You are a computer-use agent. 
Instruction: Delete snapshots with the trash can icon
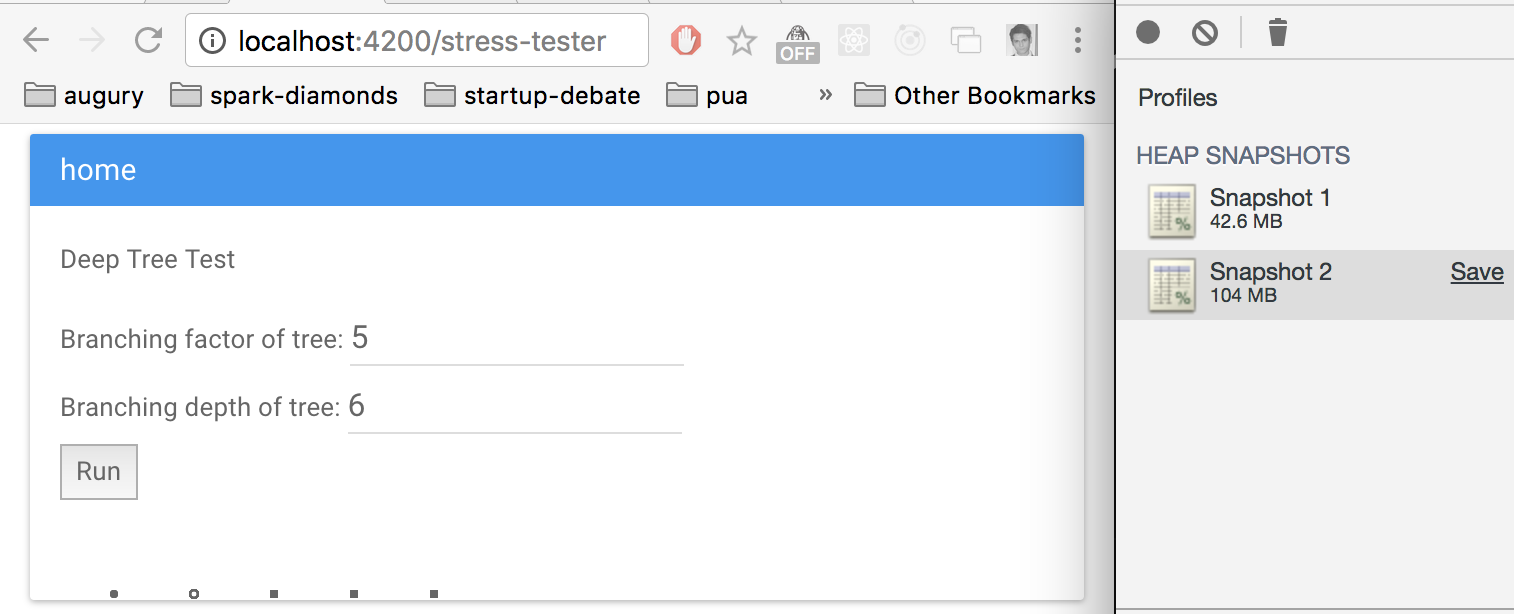pyautogui.click(x=1277, y=32)
